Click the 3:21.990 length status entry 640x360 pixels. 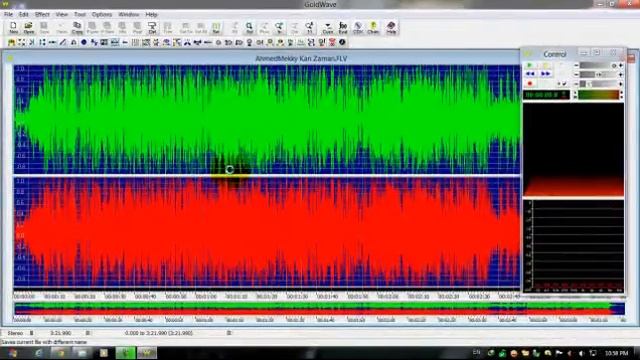pyautogui.click(x=60, y=333)
